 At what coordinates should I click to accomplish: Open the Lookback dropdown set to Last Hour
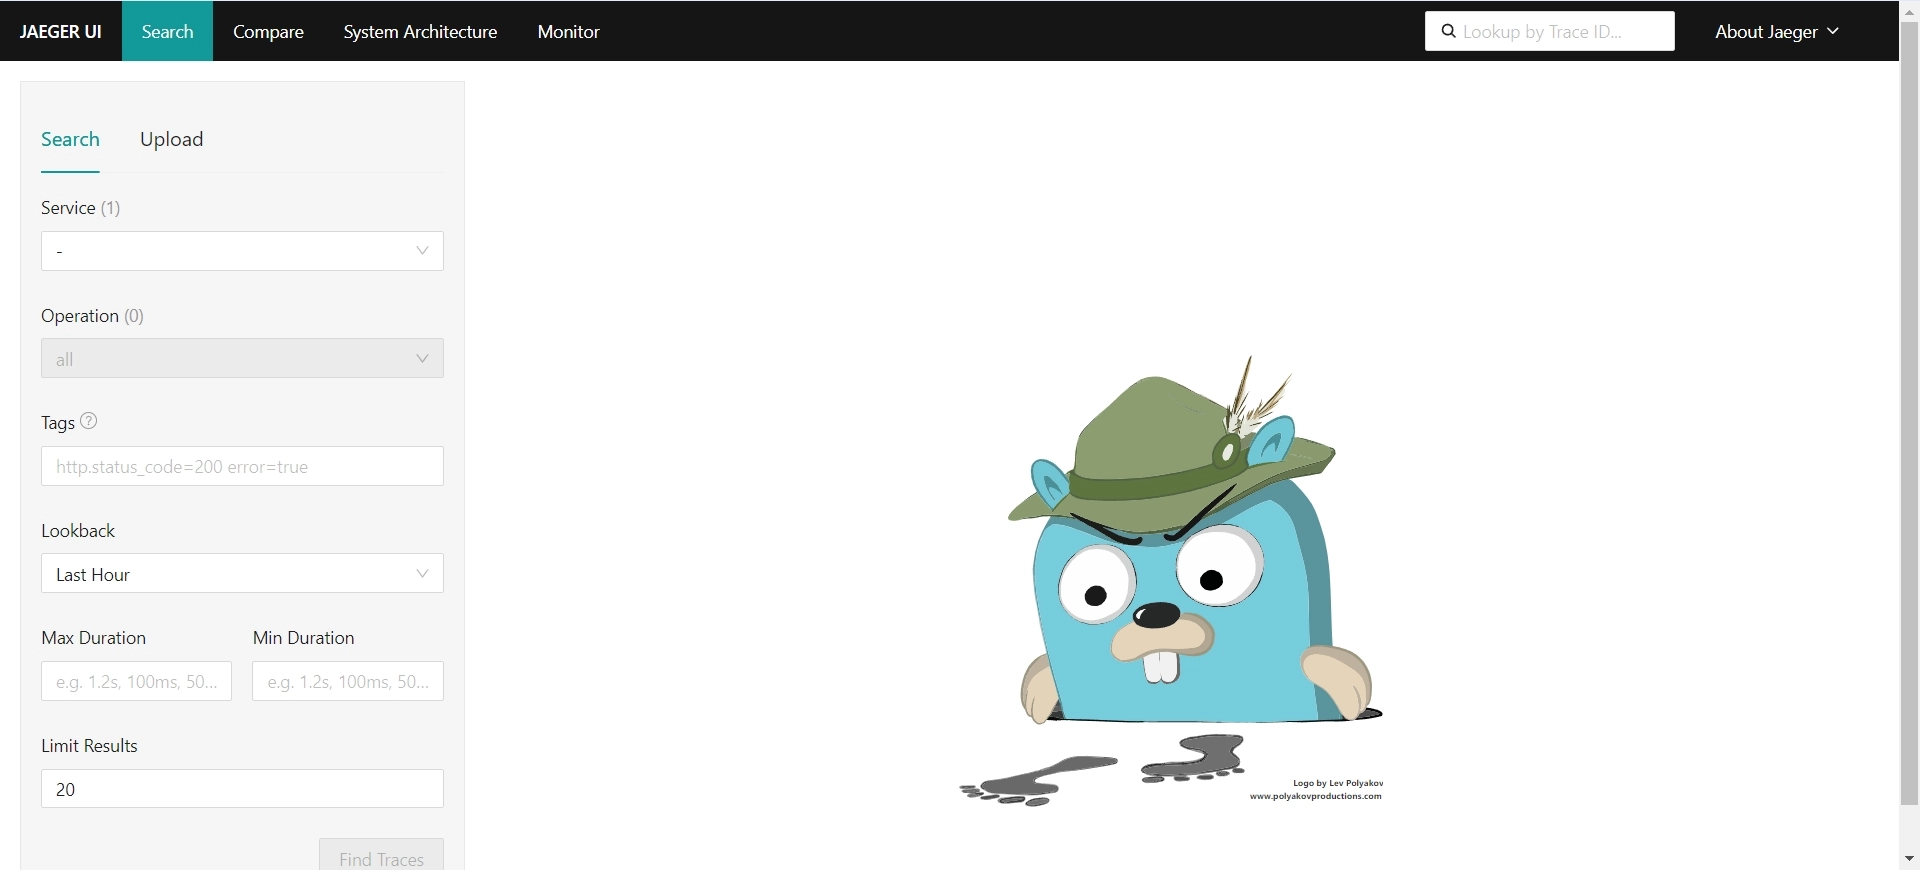point(242,574)
